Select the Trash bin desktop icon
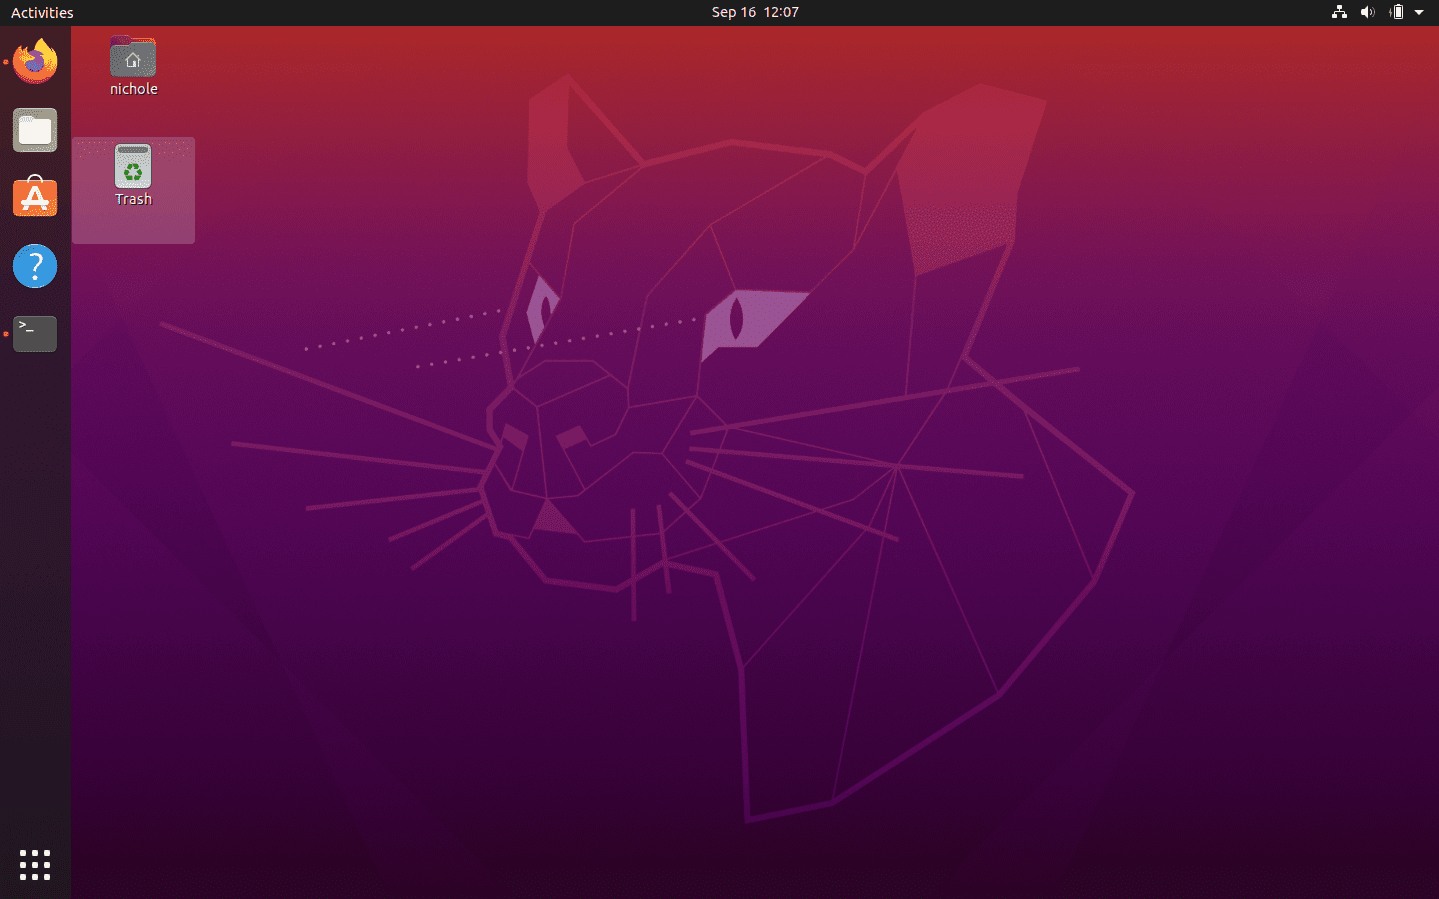 [x=133, y=167]
